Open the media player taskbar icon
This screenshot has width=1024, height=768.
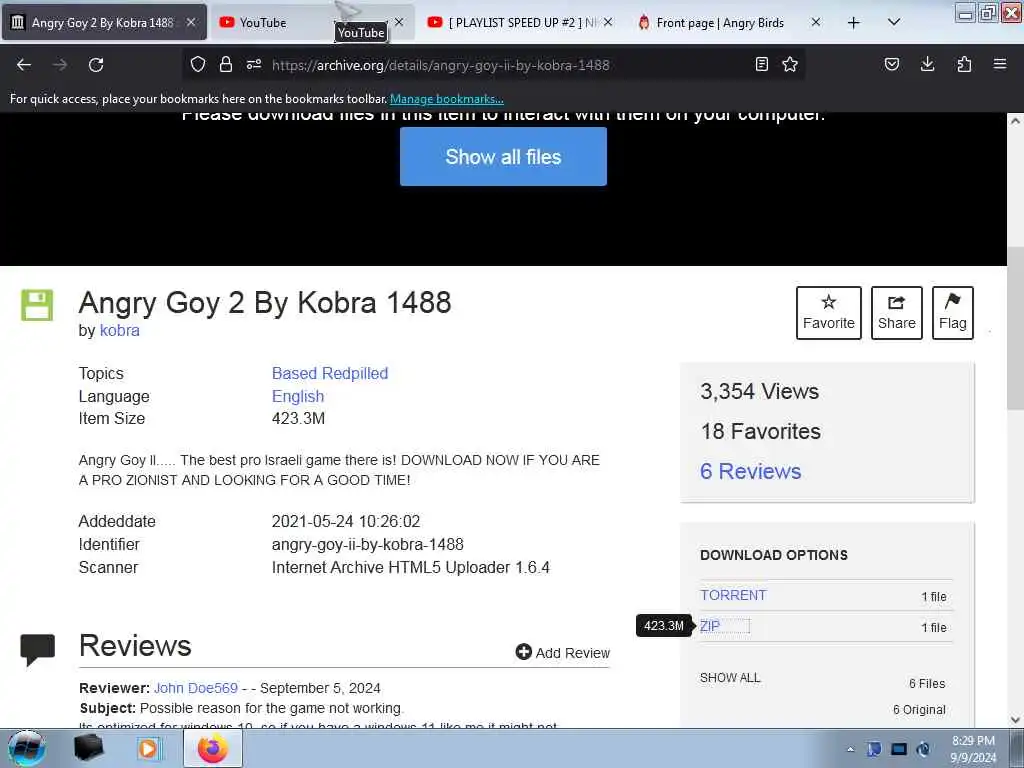pyautogui.click(x=148, y=748)
